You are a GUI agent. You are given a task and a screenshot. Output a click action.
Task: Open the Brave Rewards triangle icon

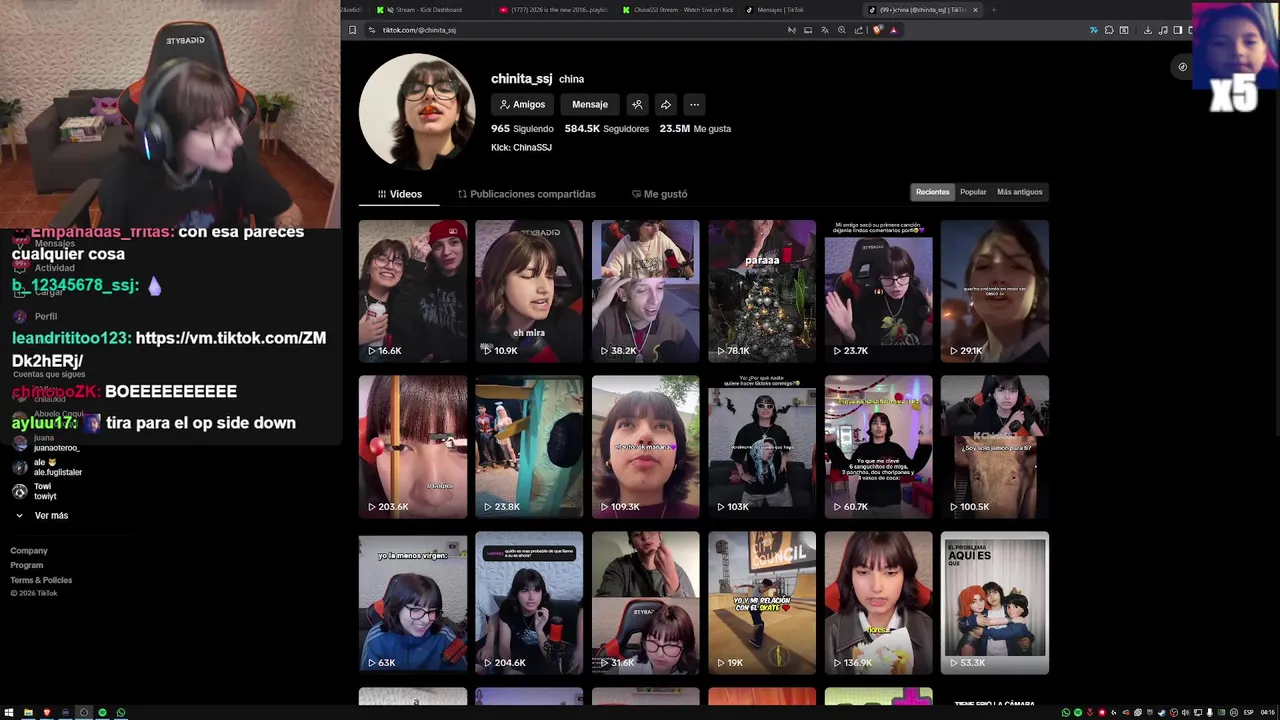pyautogui.click(x=893, y=30)
